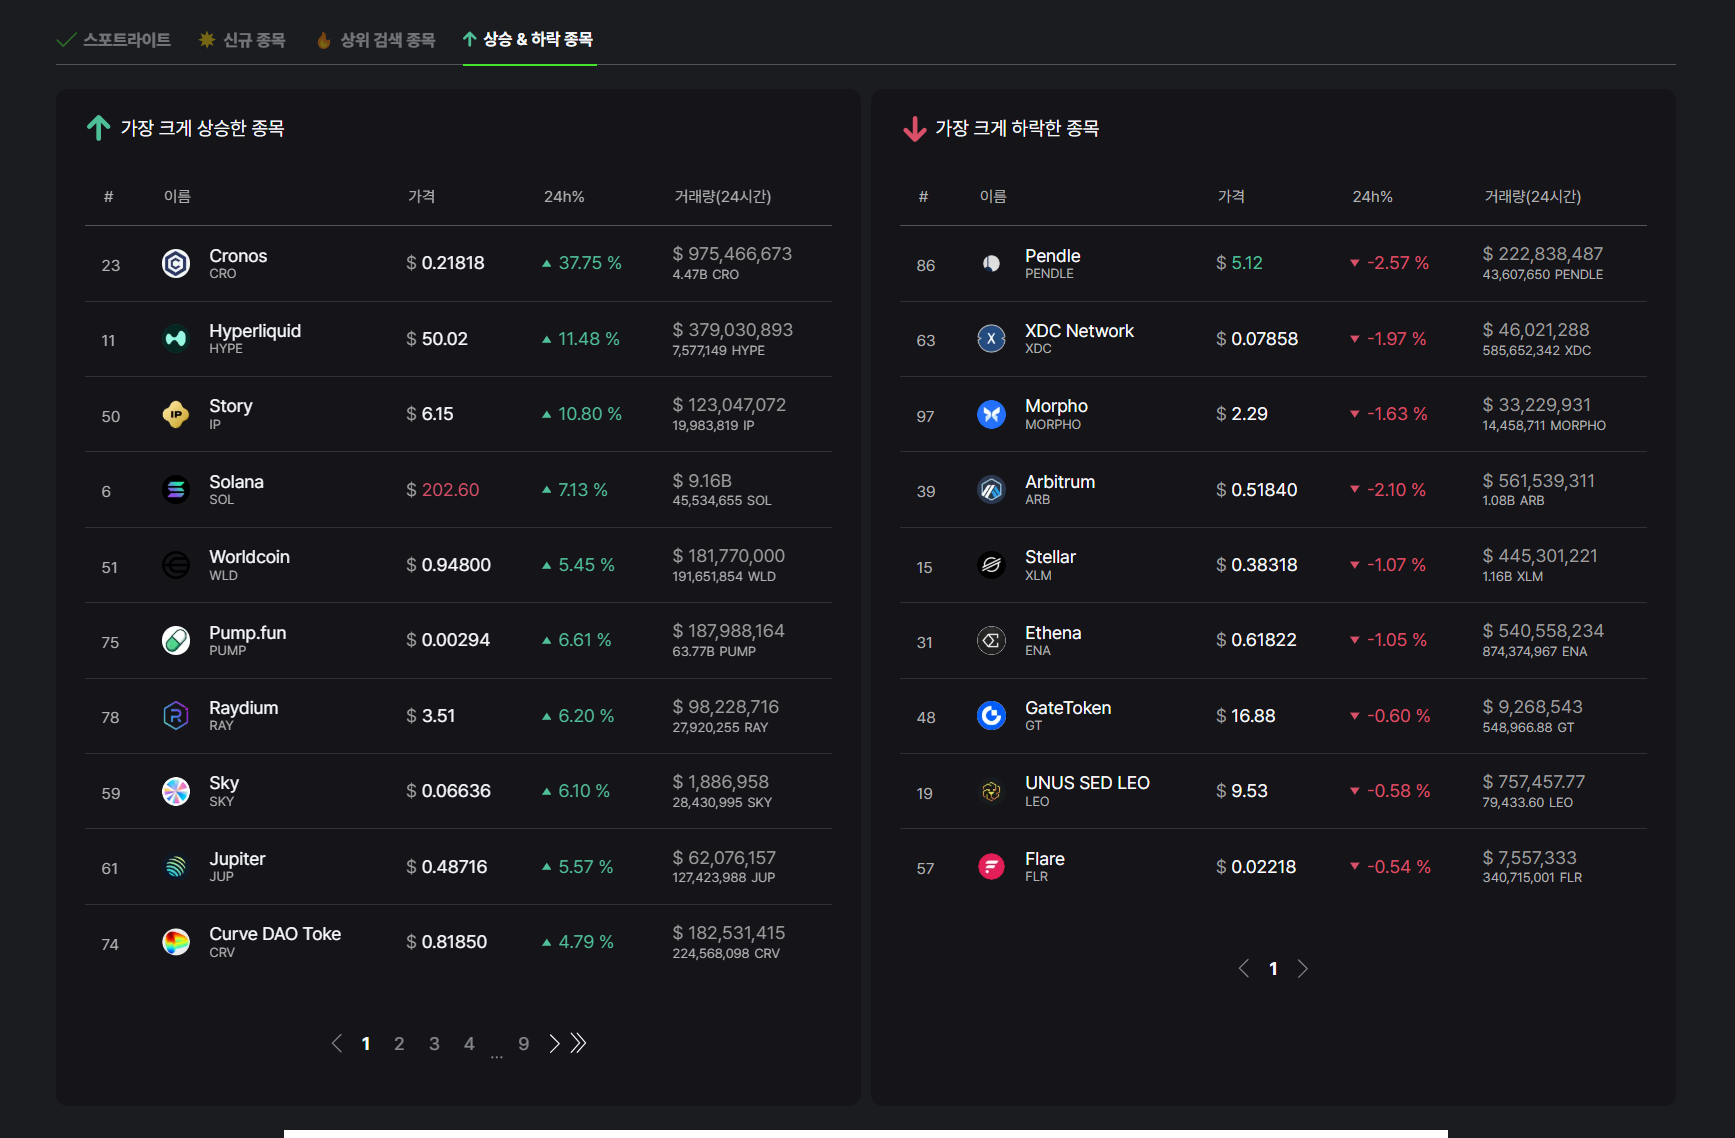1735x1138 pixels.
Task: Click the Solana coin logo
Action: point(176,490)
